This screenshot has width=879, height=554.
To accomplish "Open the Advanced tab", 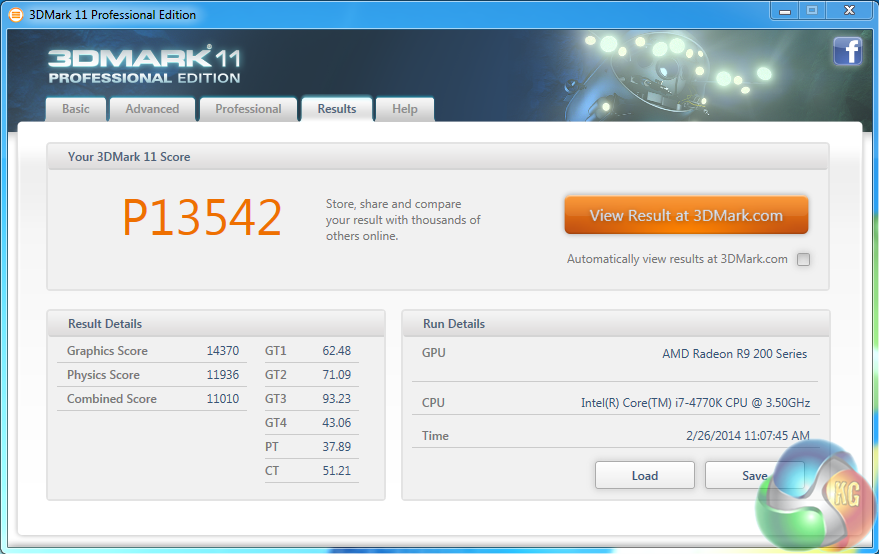I will [152, 109].
